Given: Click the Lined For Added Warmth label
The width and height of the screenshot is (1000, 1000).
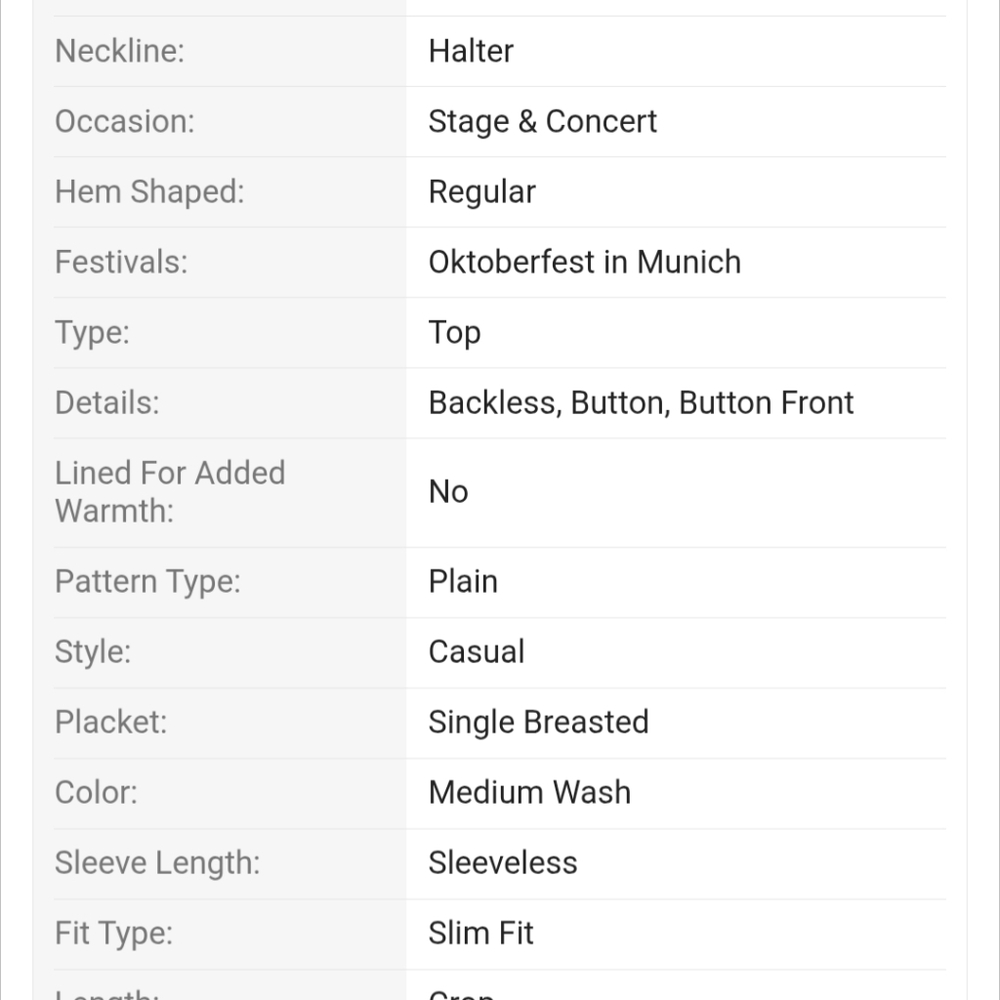Looking at the screenshot, I should click(170, 492).
